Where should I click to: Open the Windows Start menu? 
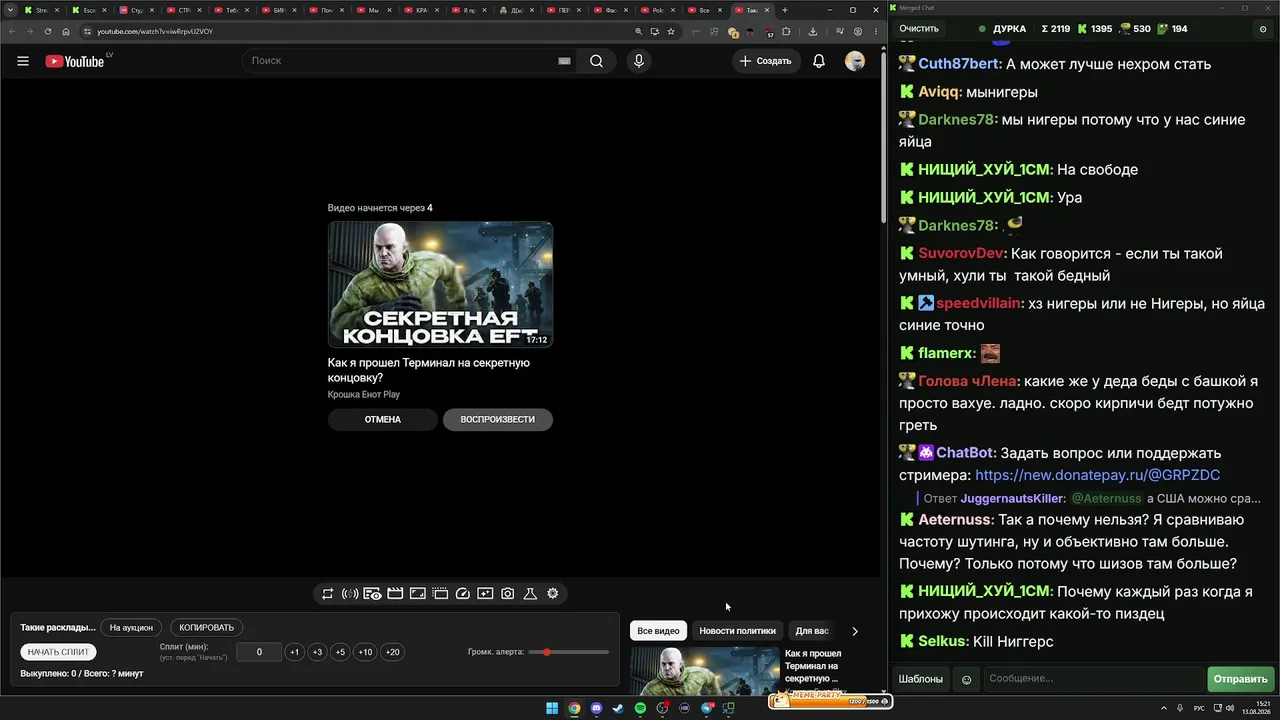(x=552, y=709)
